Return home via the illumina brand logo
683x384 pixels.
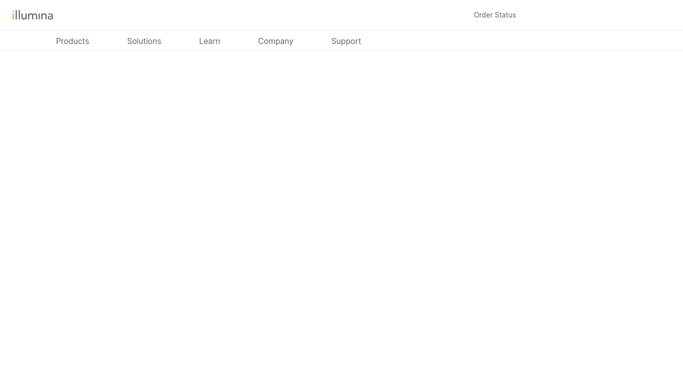coord(33,15)
